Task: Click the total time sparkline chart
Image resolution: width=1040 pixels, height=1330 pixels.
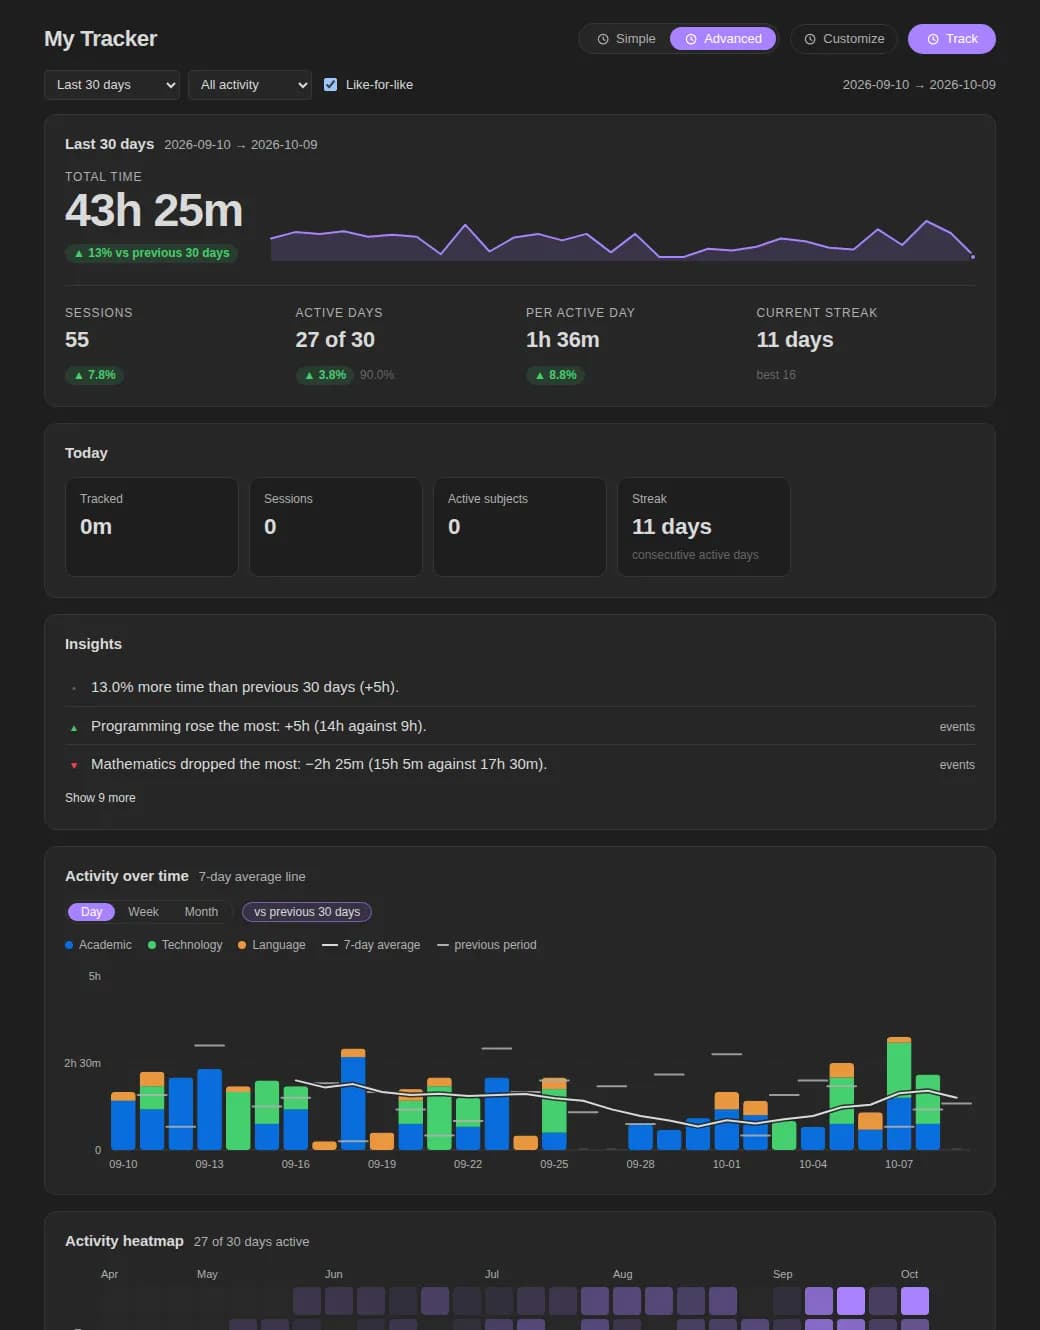Action: pyautogui.click(x=622, y=240)
